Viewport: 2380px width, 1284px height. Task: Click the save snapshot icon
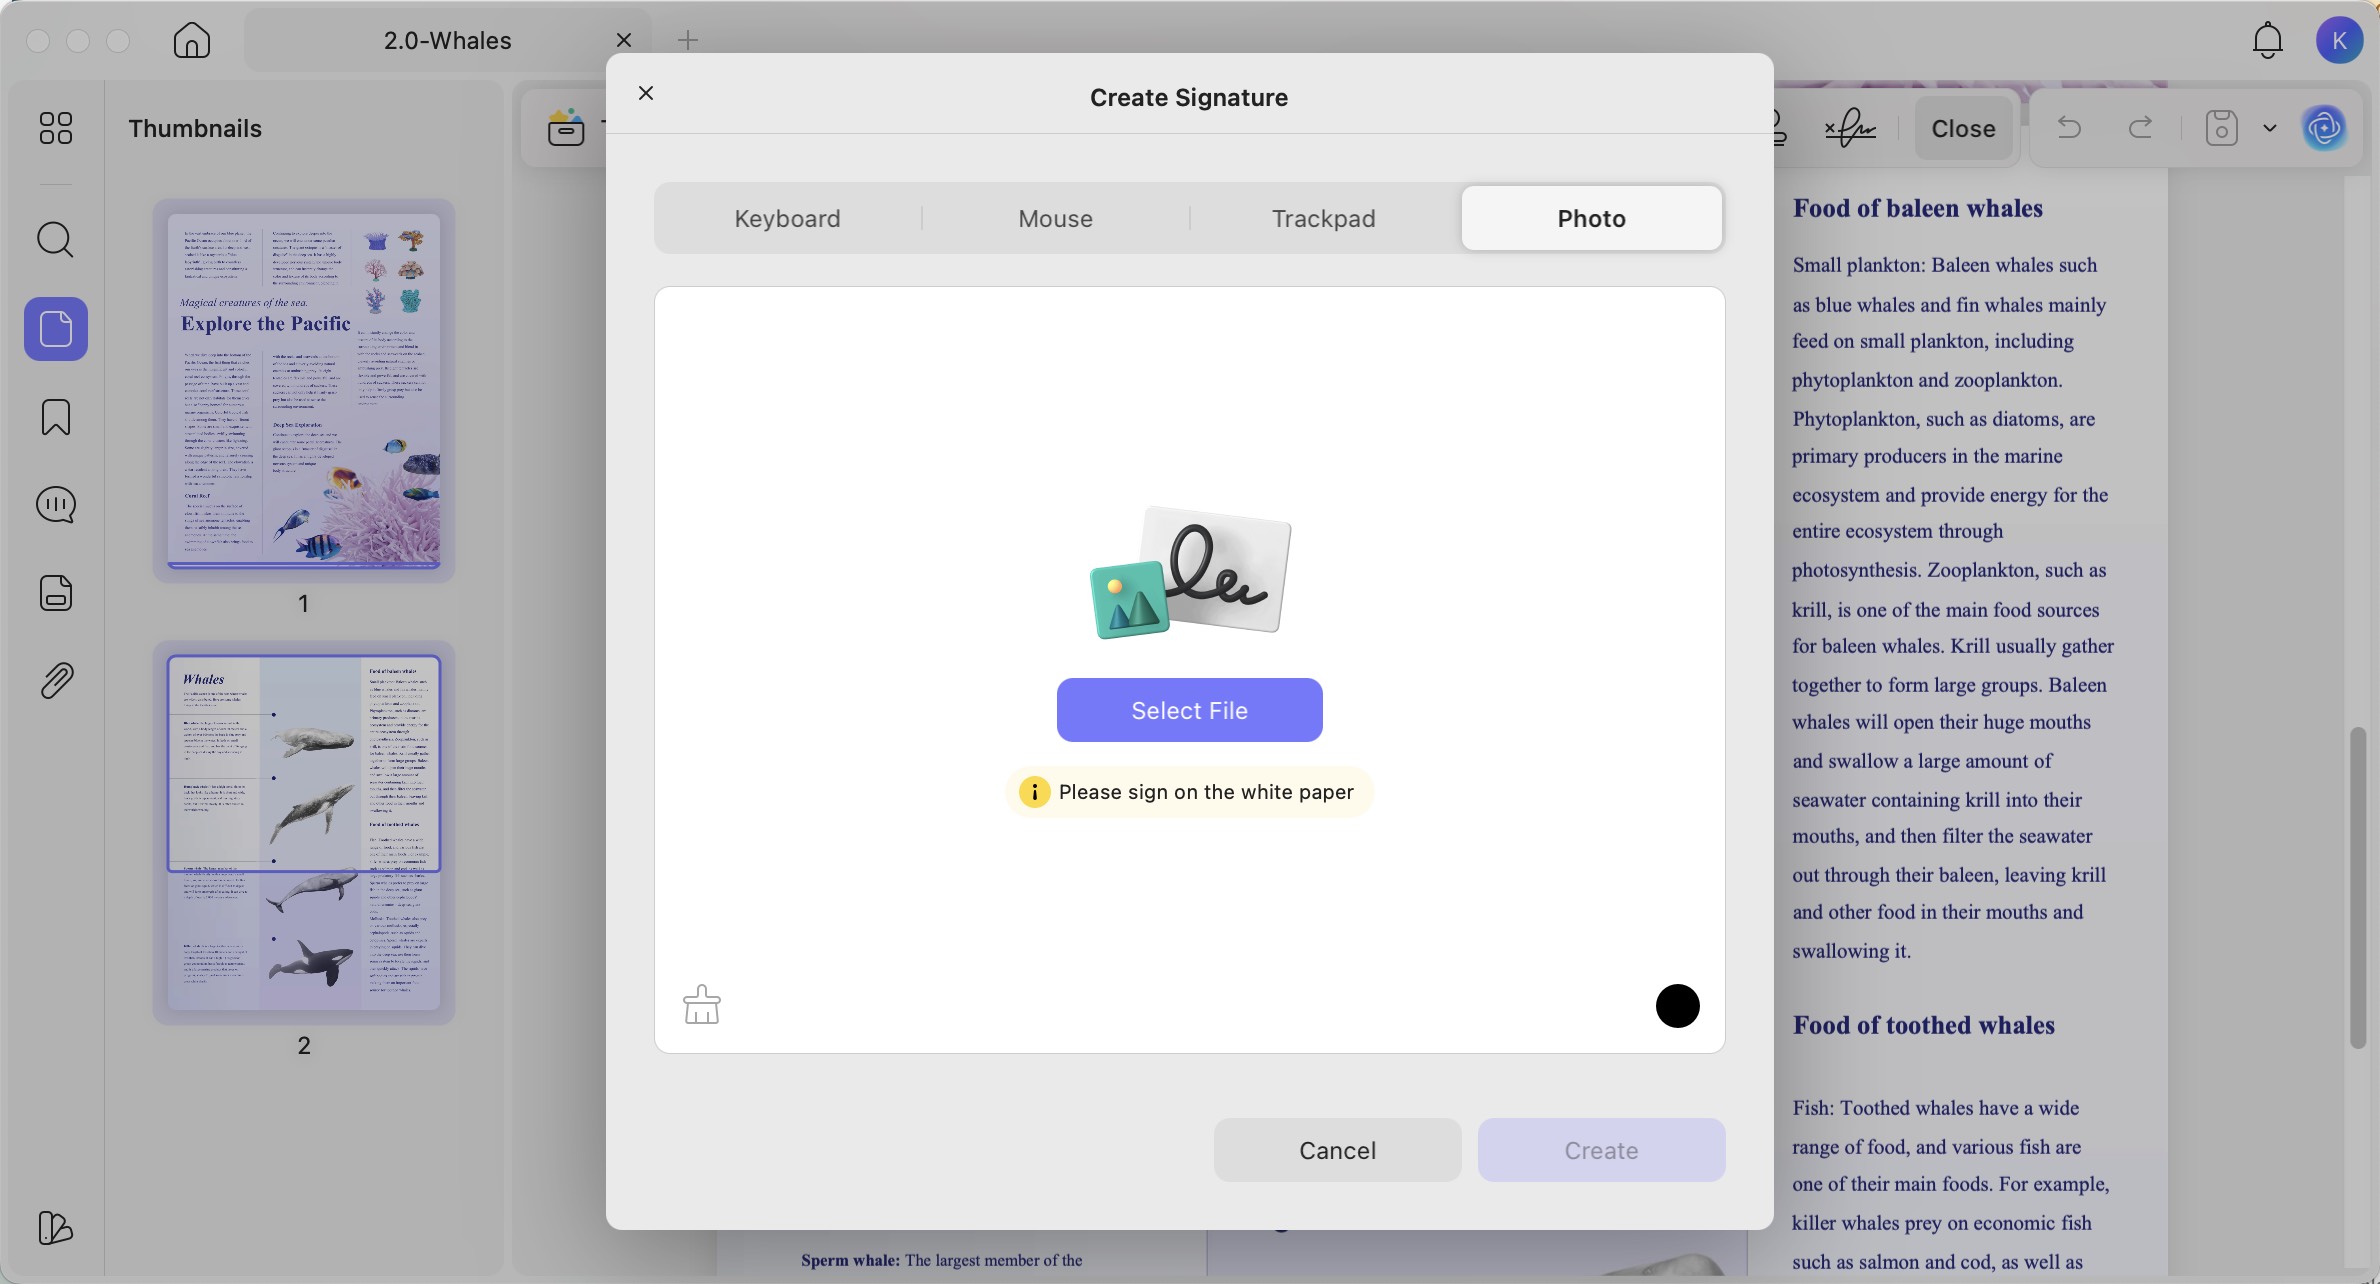coord(2222,128)
